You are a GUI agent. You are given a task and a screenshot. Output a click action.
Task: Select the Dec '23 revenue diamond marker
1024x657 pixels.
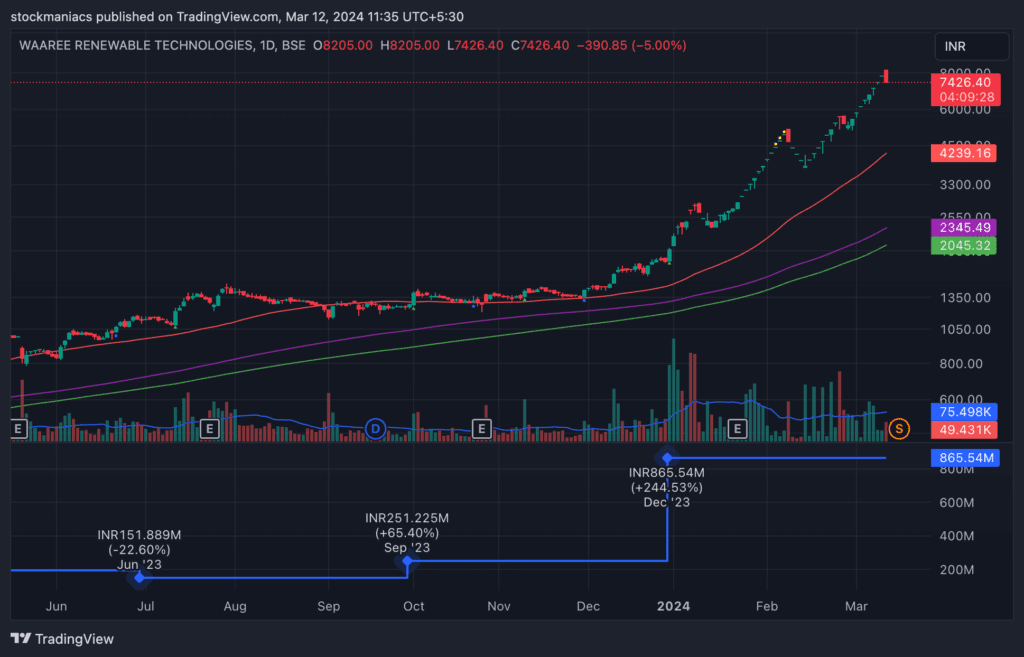[x=667, y=458]
